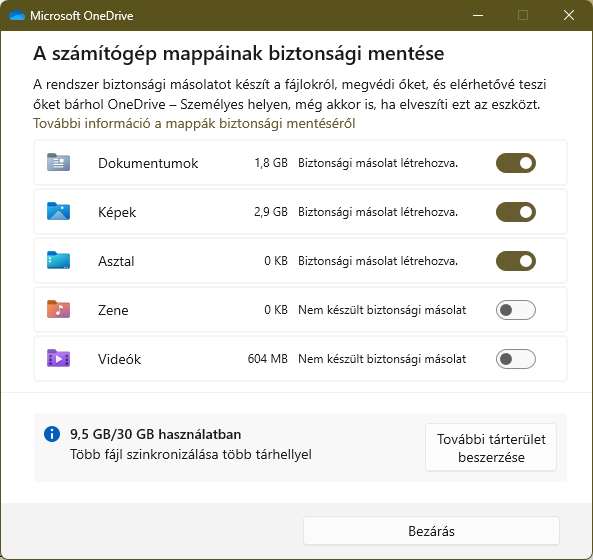Enable backup for the Zene folder
This screenshot has width=593, height=560.
[516, 310]
